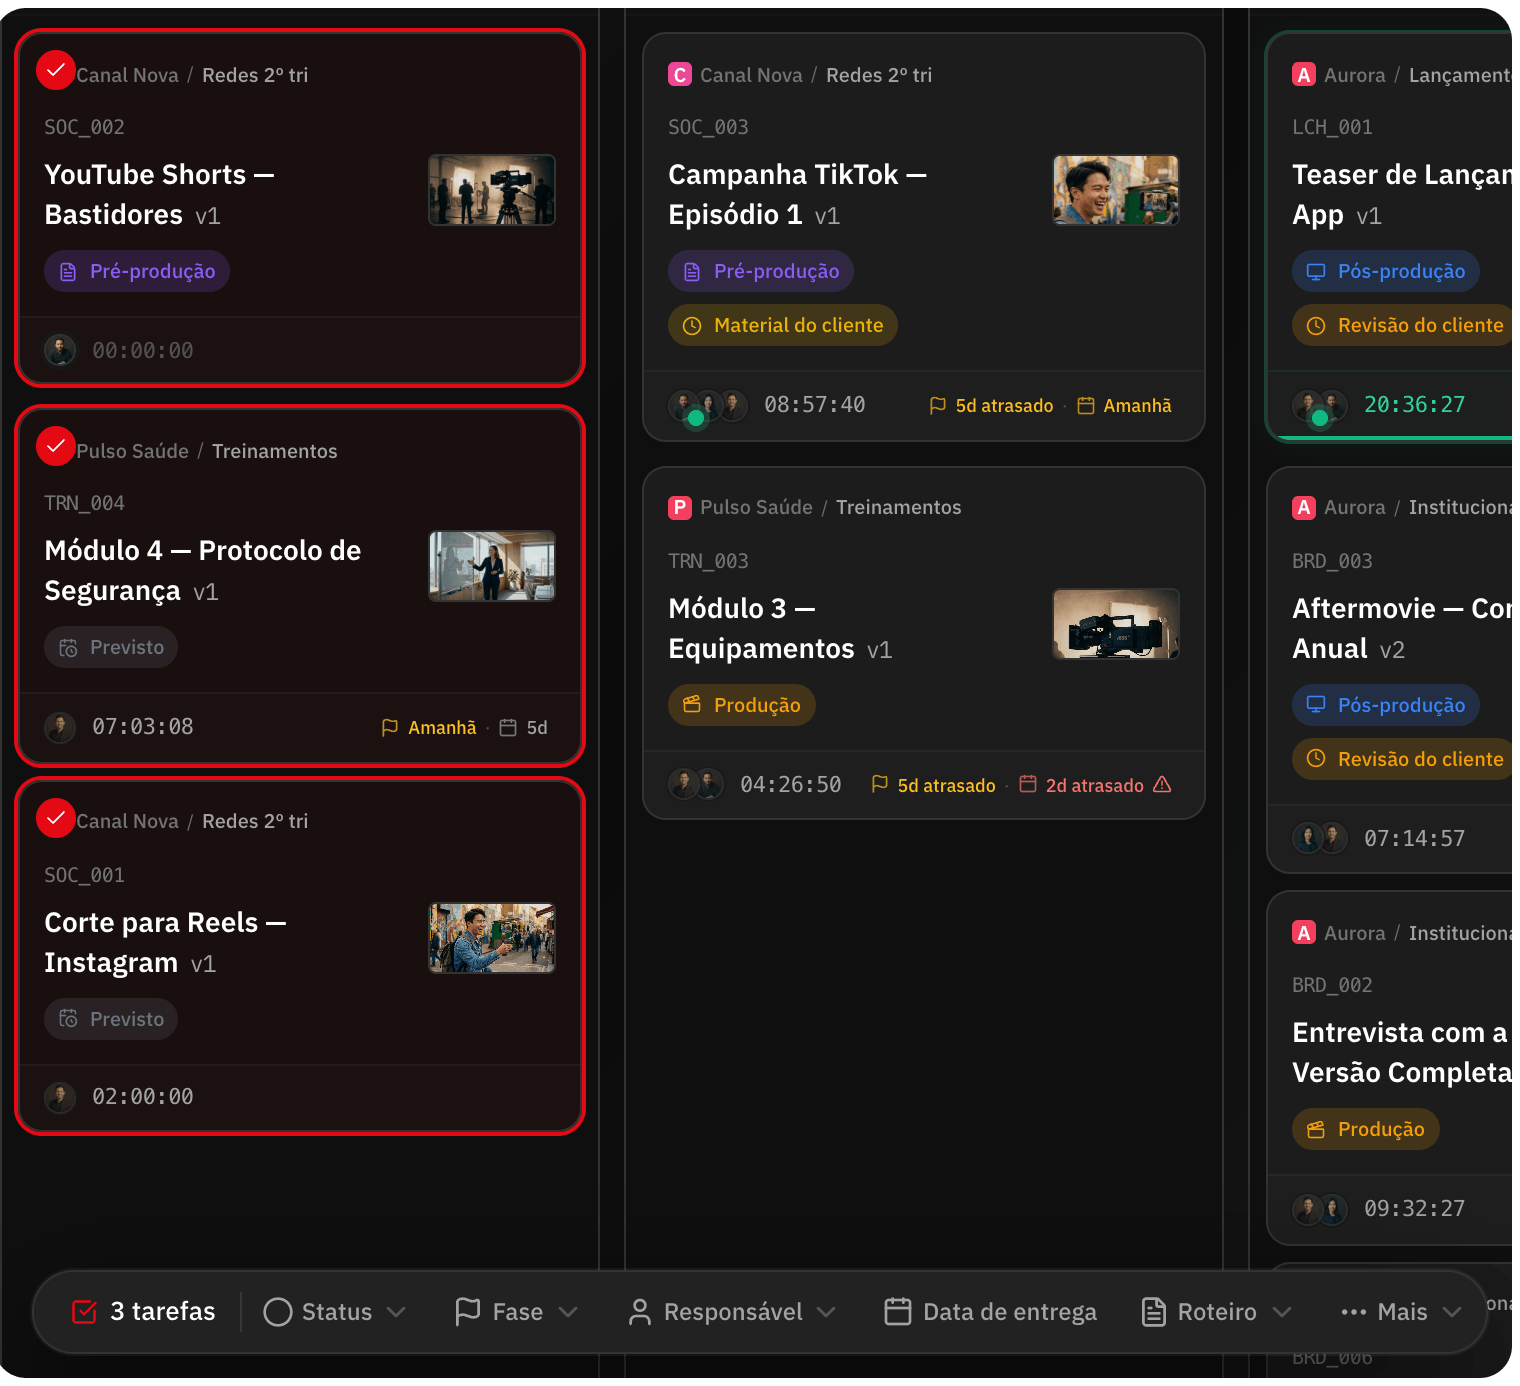Image resolution: width=1520 pixels, height=1386 pixels.
Task: Open the Fase dropdown in bottom bar
Action: 516,1312
